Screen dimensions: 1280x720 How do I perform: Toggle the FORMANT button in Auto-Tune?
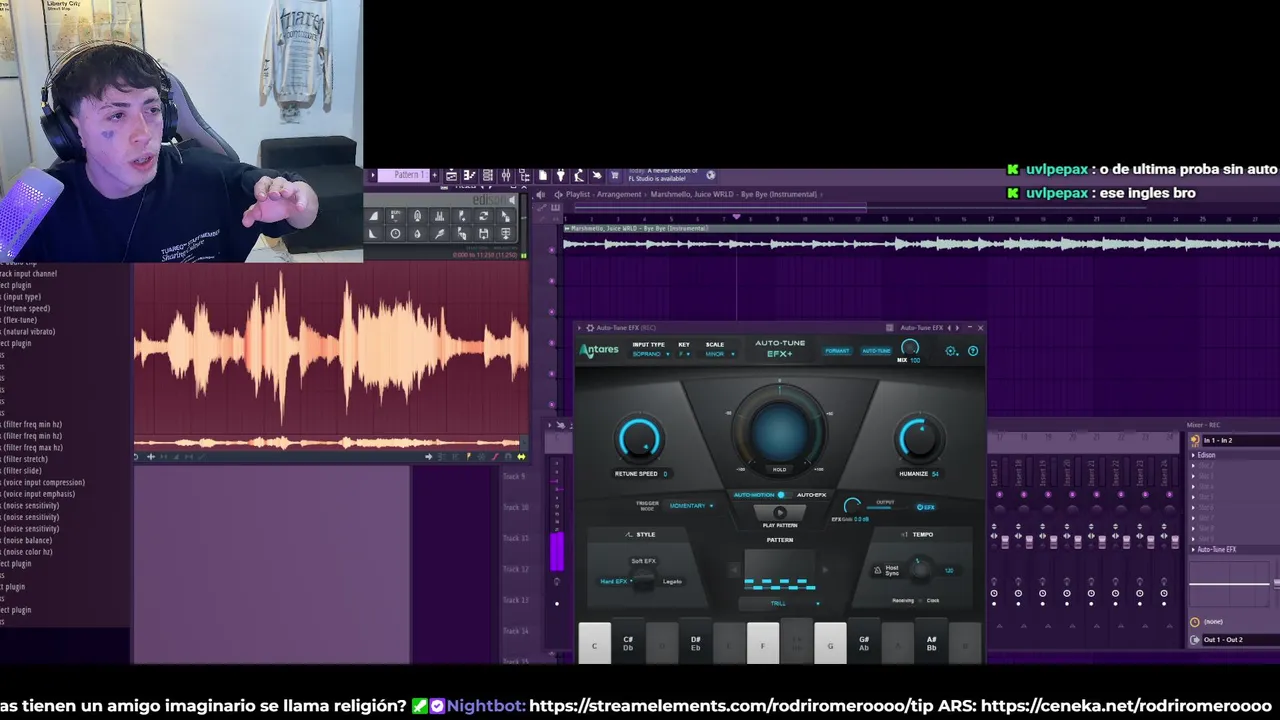[x=837, y=351]
